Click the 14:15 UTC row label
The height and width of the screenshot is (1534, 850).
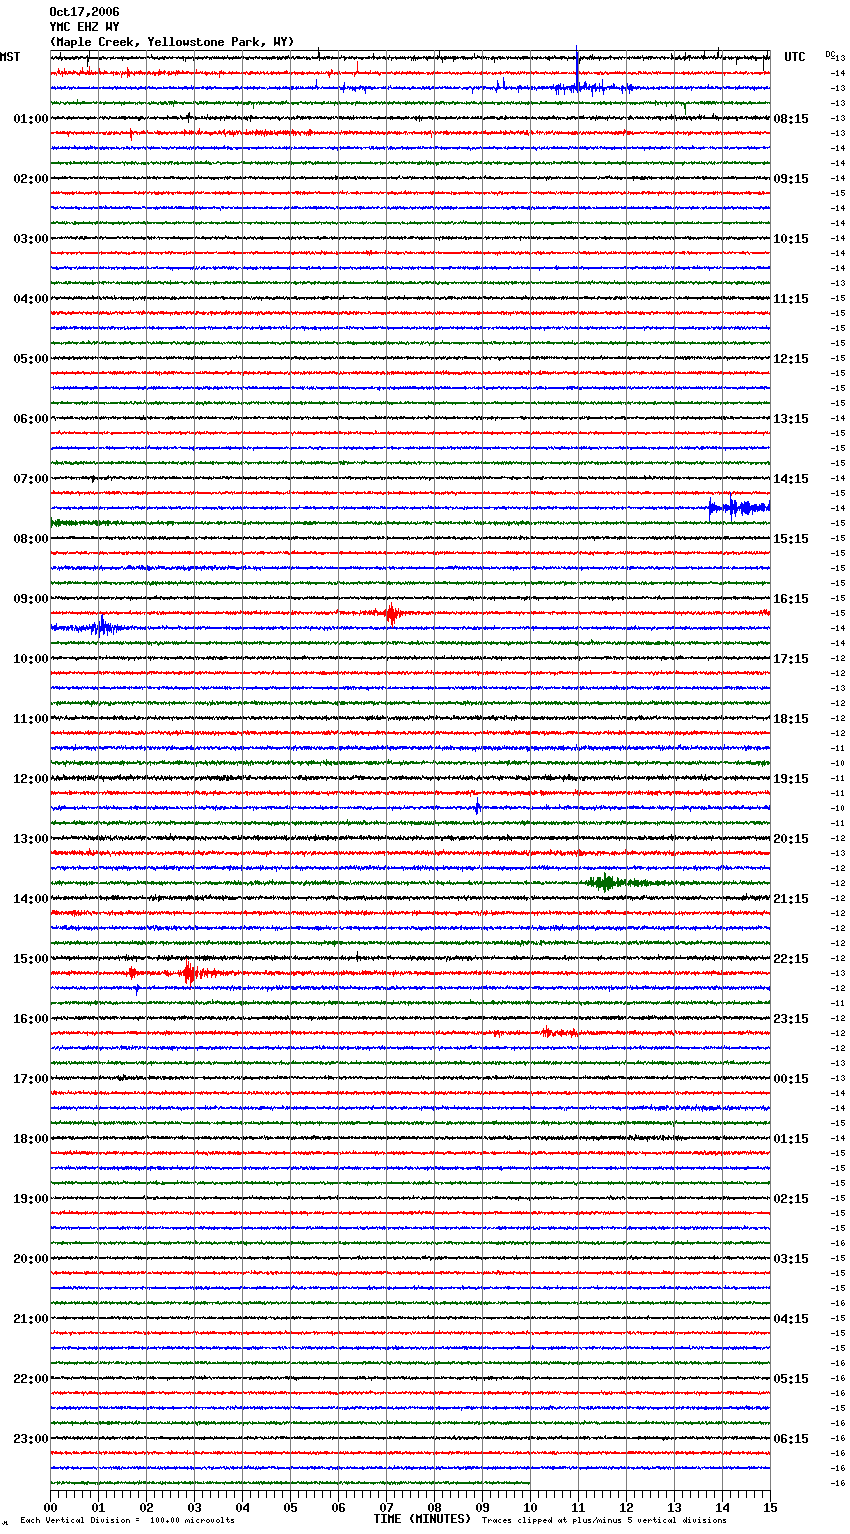point(791,479)
